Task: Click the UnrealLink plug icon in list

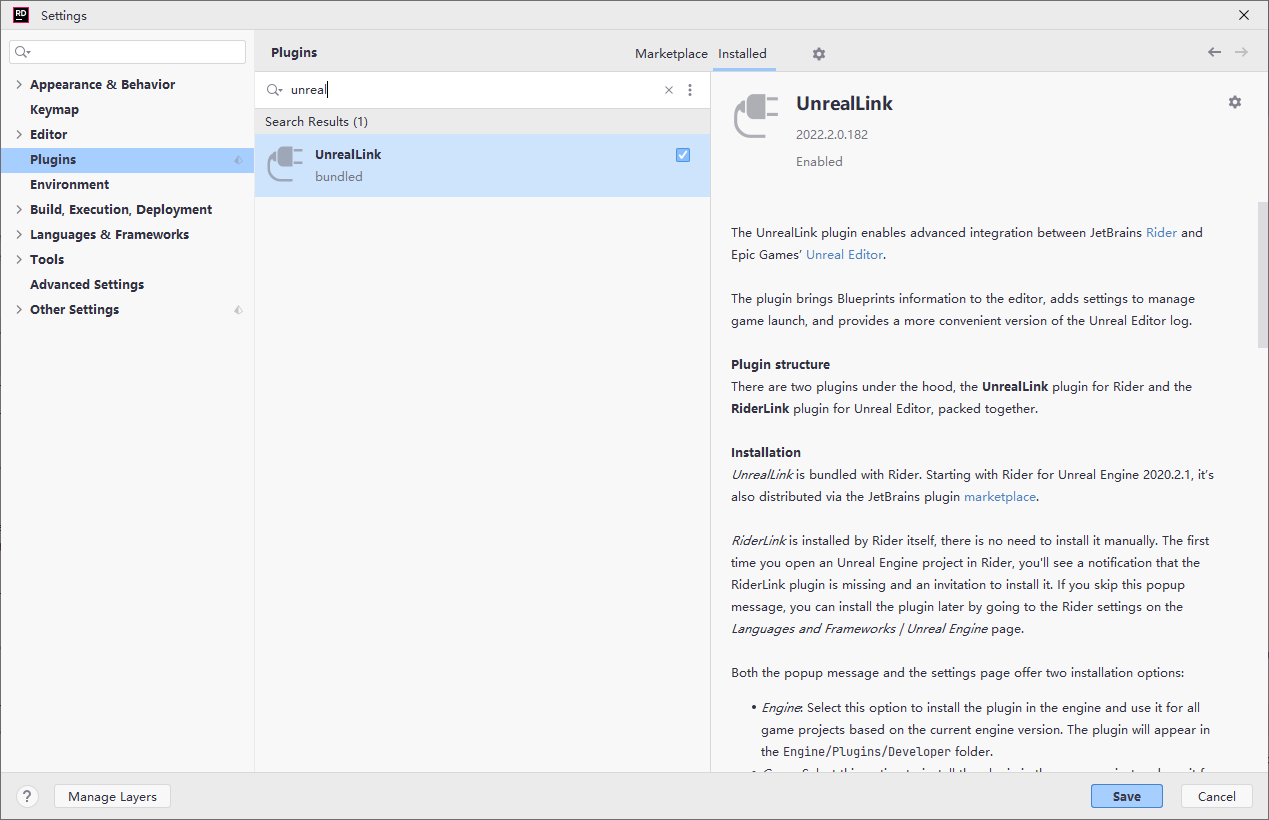Action: coord(285,164)
